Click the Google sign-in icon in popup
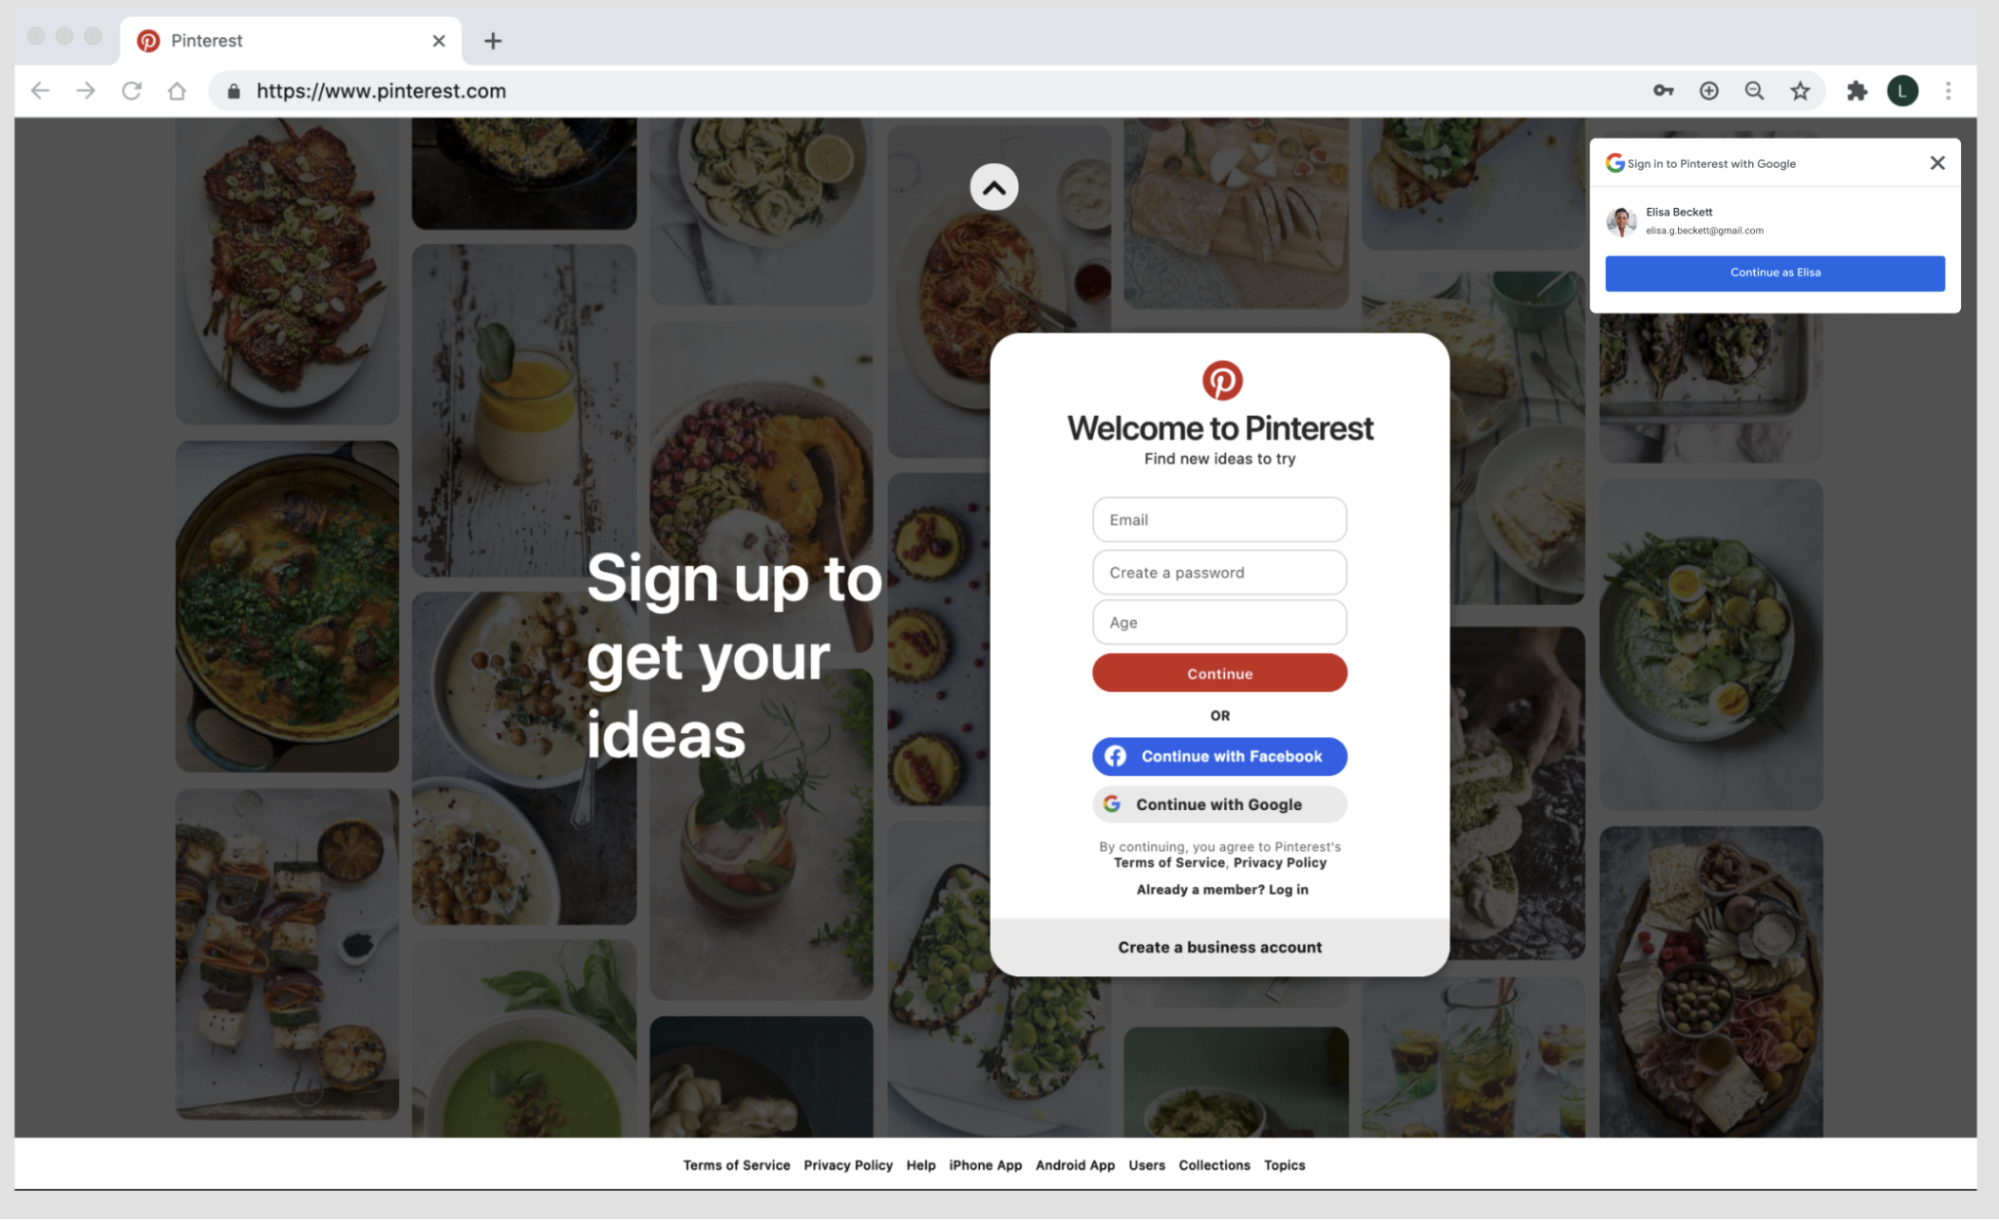This screenshot has width=1999, height=1220. tap(1615, 161)
